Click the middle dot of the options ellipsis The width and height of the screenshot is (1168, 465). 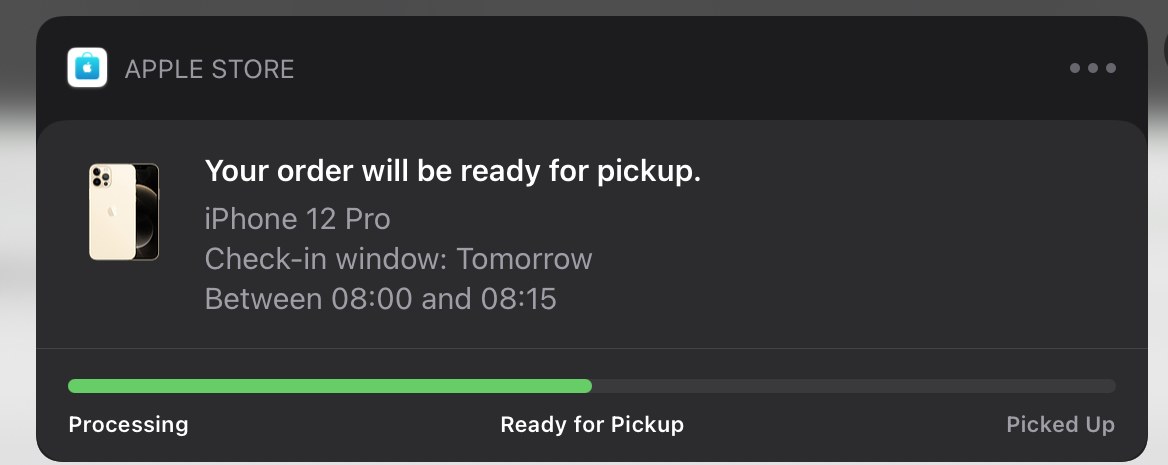1093,68
